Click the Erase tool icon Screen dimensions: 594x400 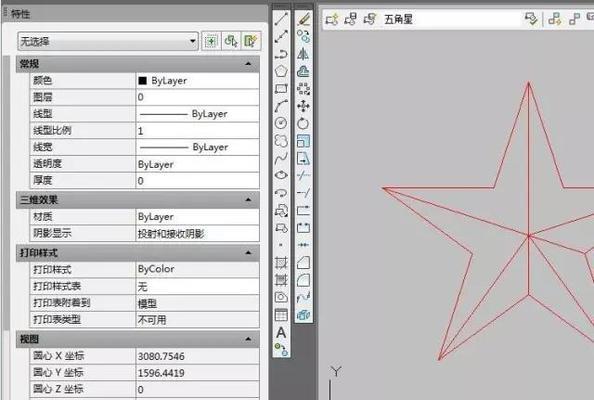click(303, 19)
